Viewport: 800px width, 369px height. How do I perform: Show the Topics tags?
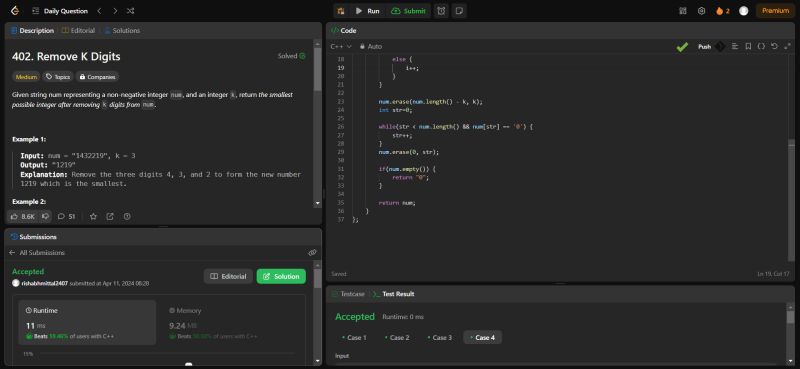[58, 77]
